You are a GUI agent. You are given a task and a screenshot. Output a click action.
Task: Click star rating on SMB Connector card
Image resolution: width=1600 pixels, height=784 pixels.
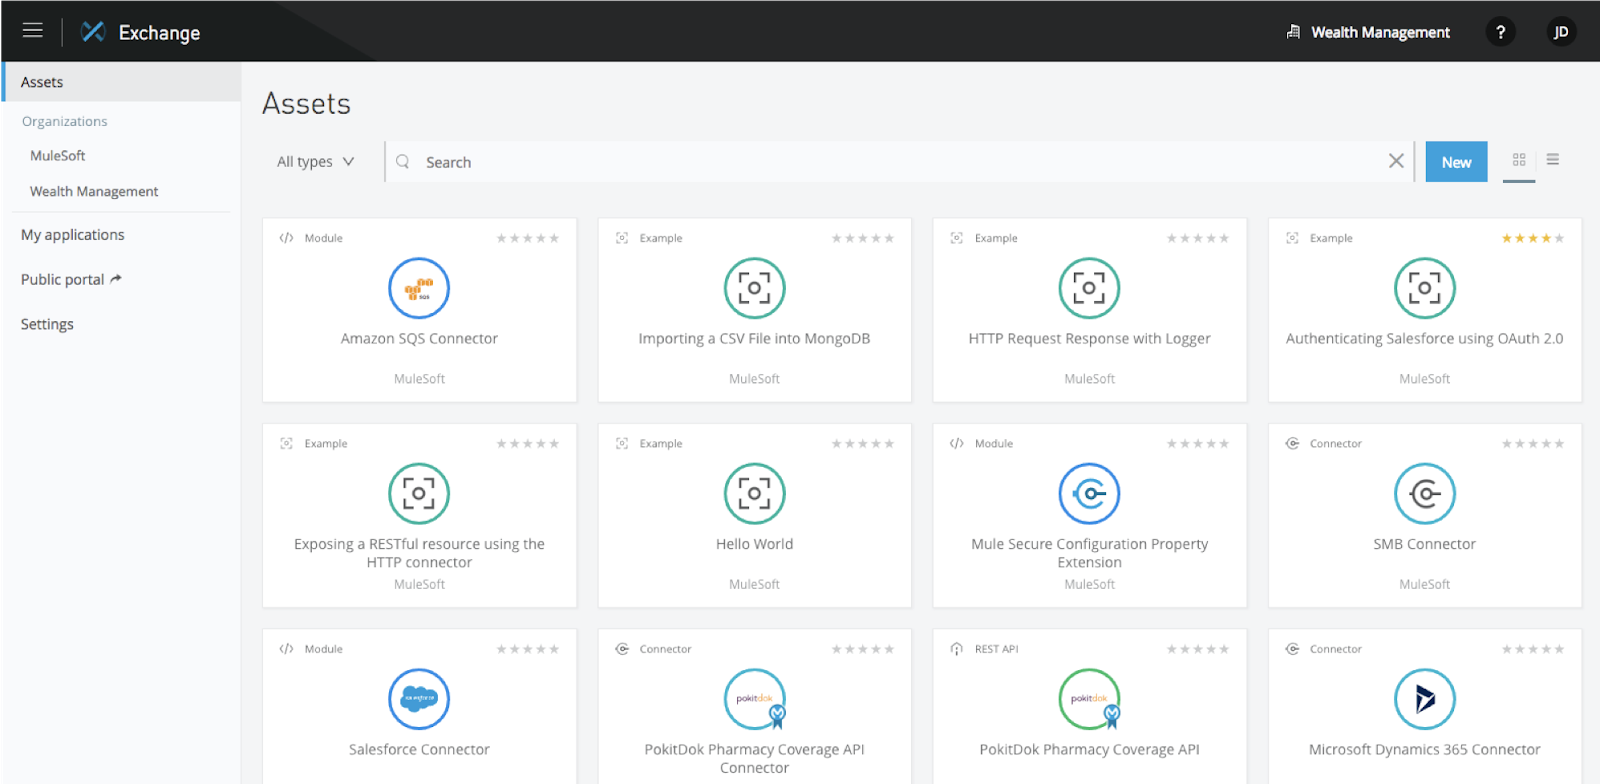1532,443
